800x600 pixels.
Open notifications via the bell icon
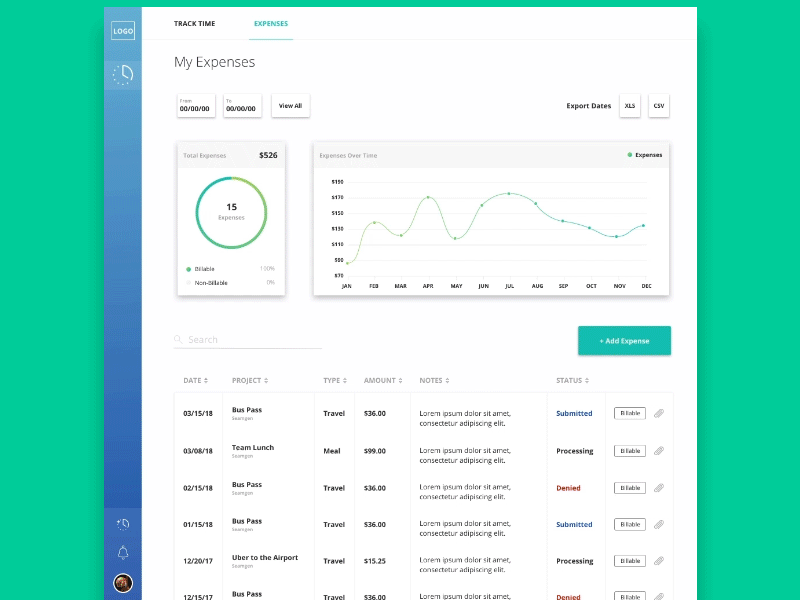(122, 552)
